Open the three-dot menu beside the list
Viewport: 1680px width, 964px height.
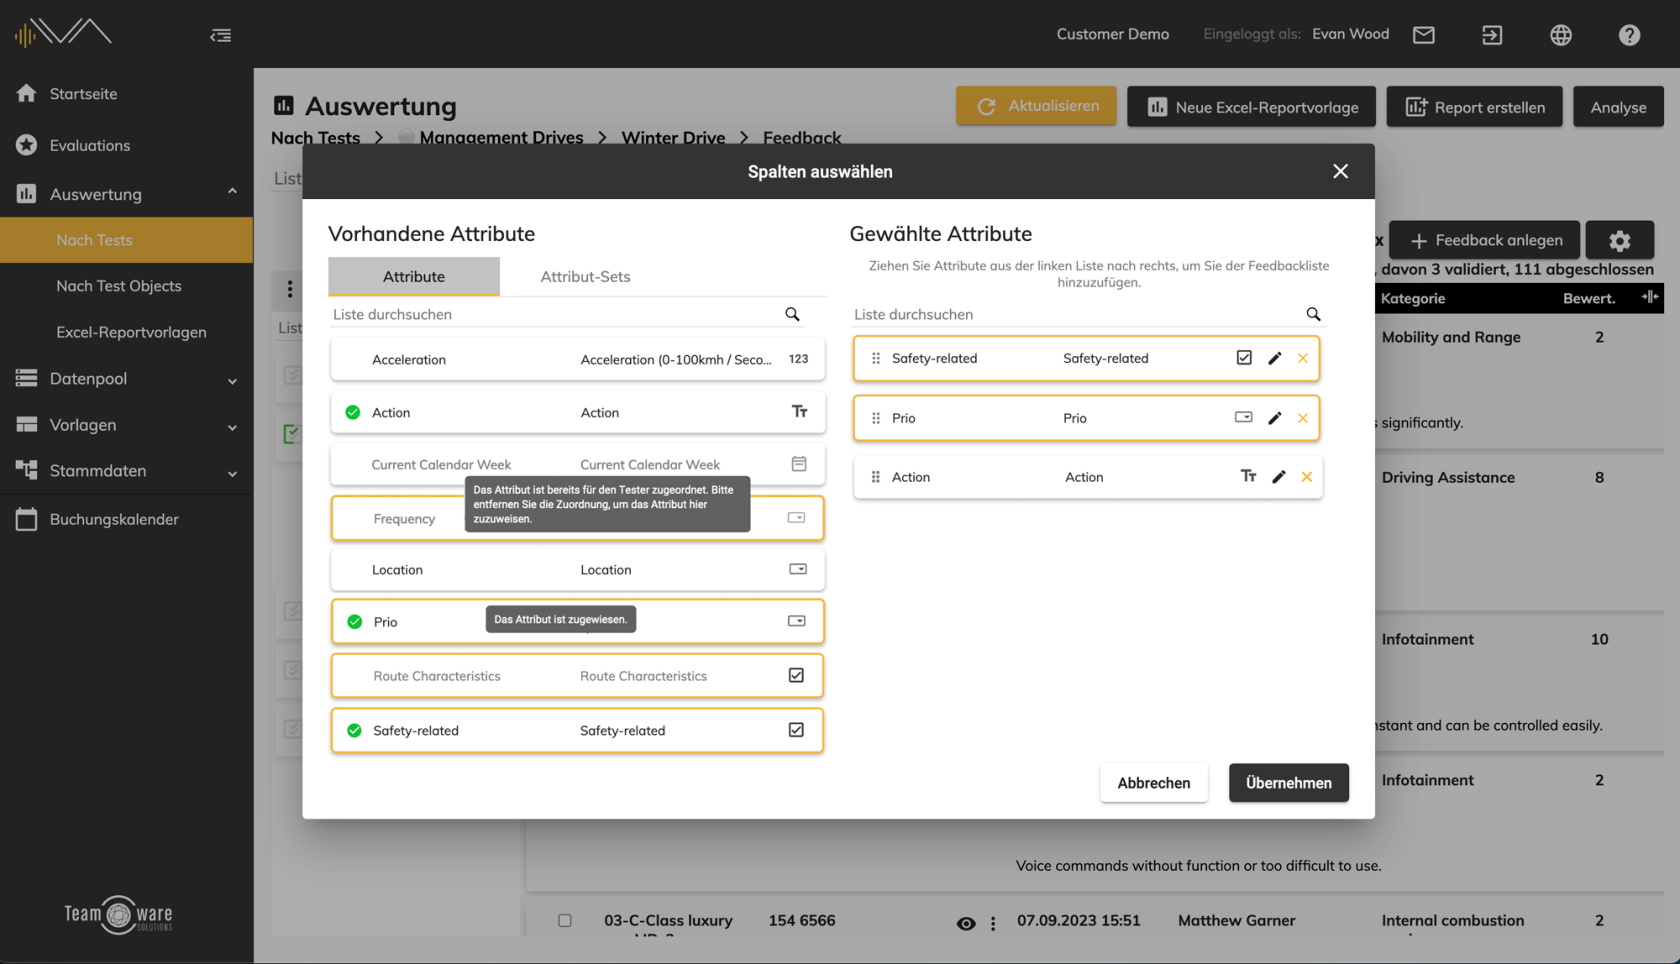tap(290, 289)
